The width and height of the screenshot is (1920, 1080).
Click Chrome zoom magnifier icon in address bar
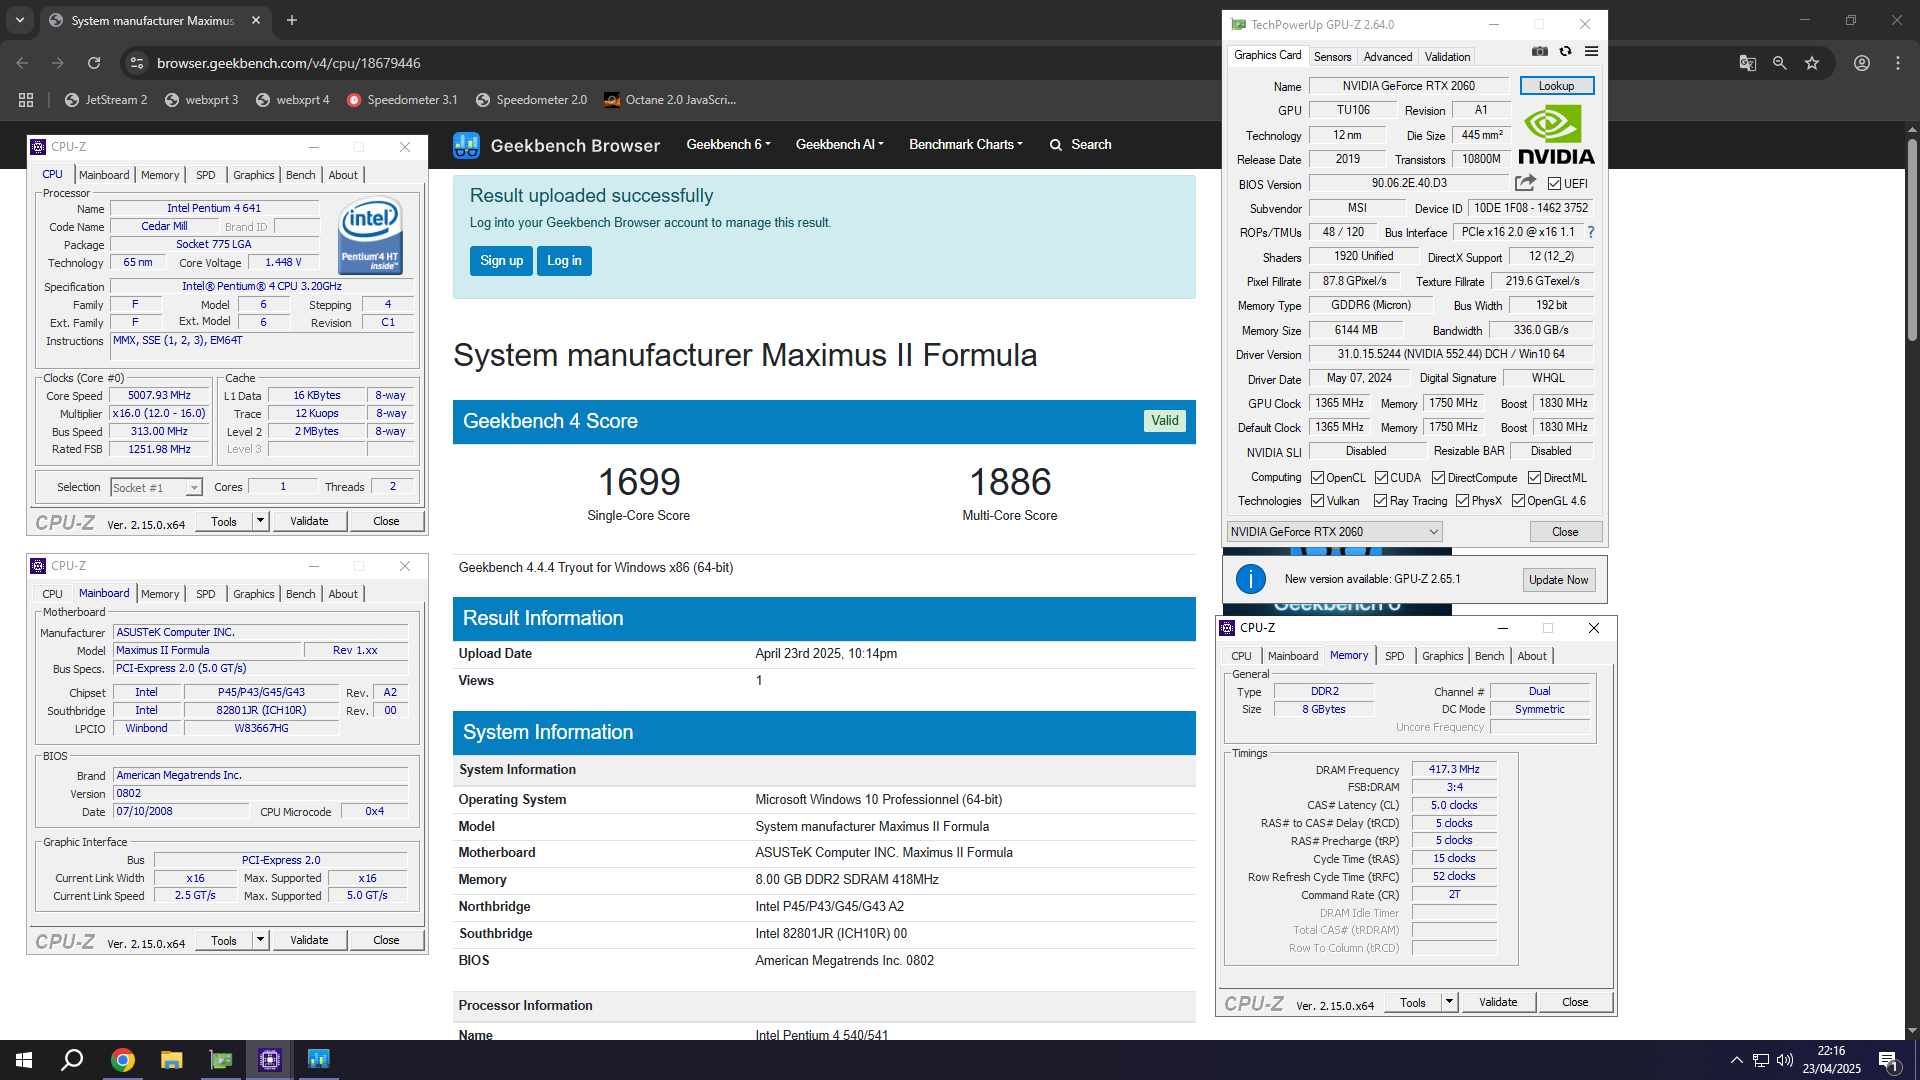pyautogui.click(x=1779, y=63)
